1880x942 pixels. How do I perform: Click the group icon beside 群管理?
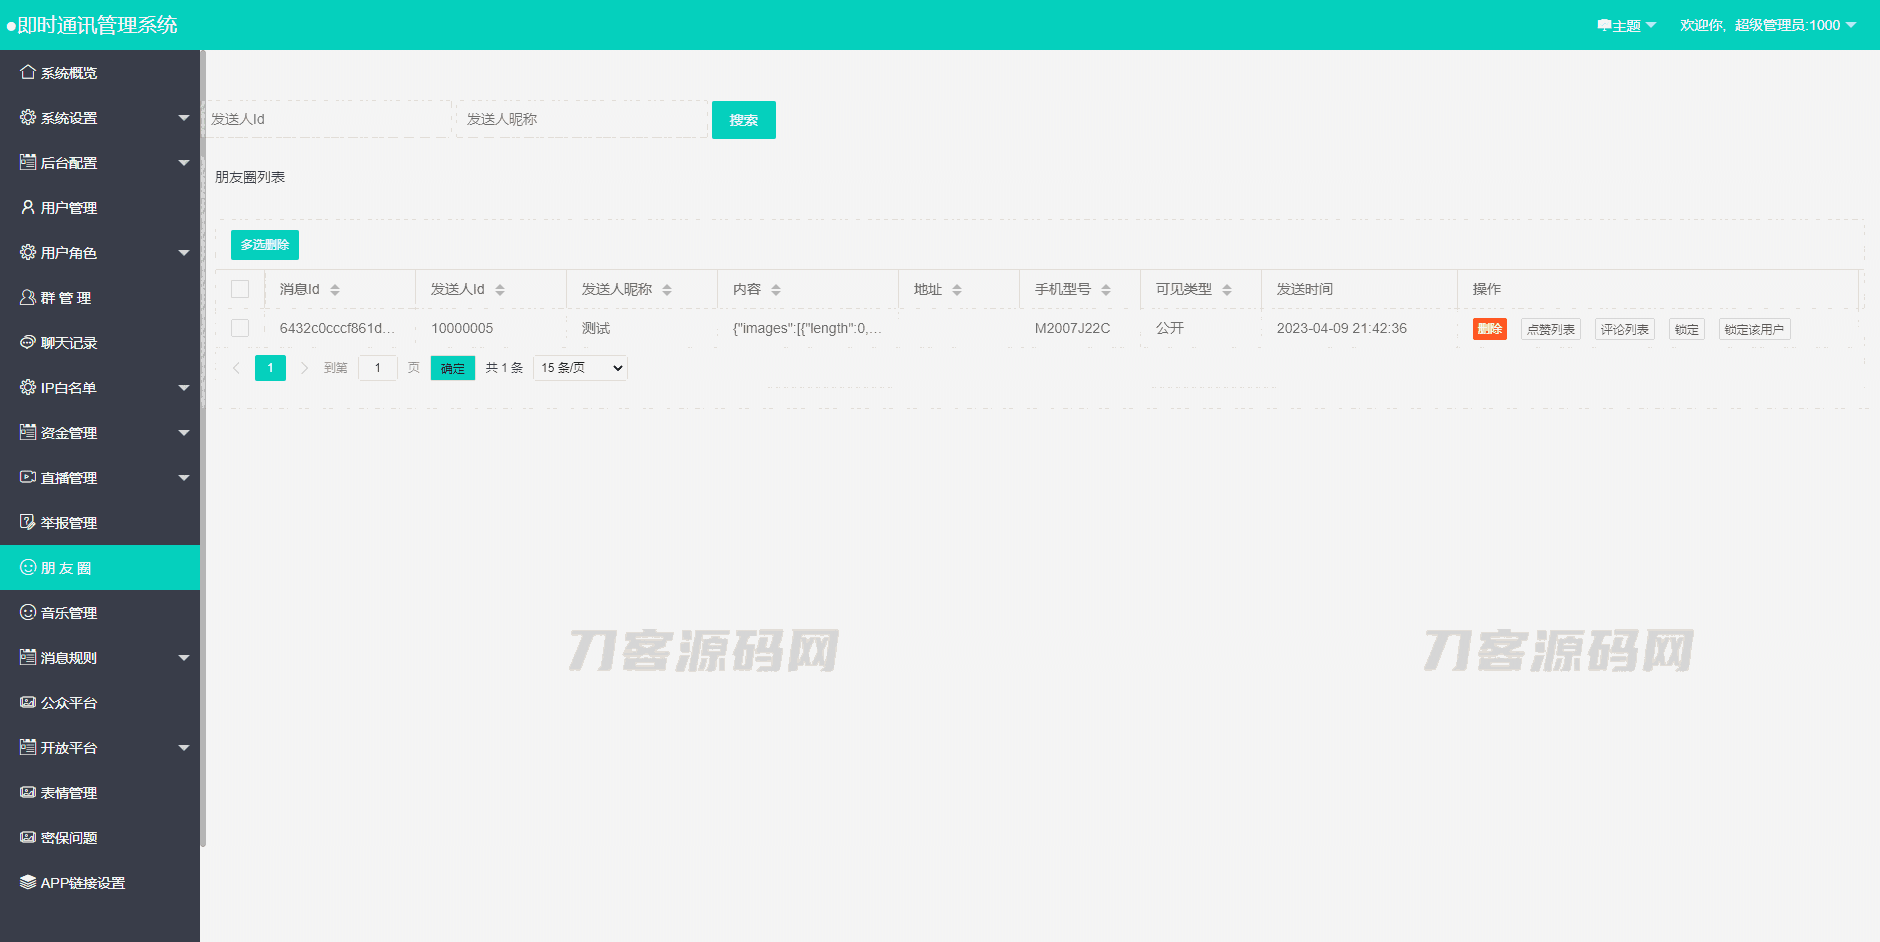click(28, 297)
